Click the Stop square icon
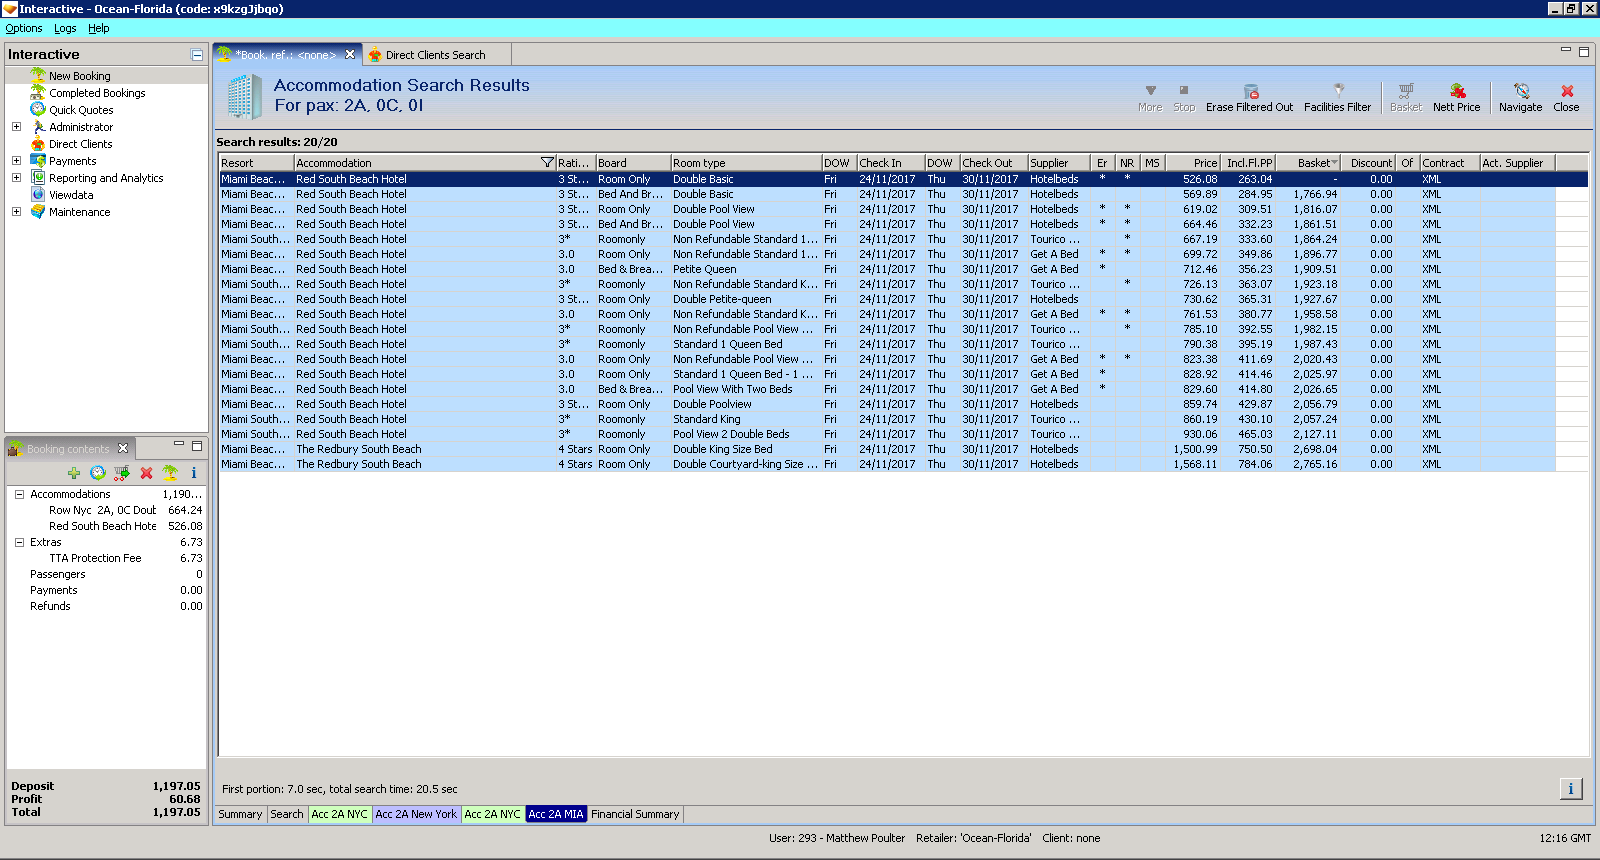 coord(1184,90)
